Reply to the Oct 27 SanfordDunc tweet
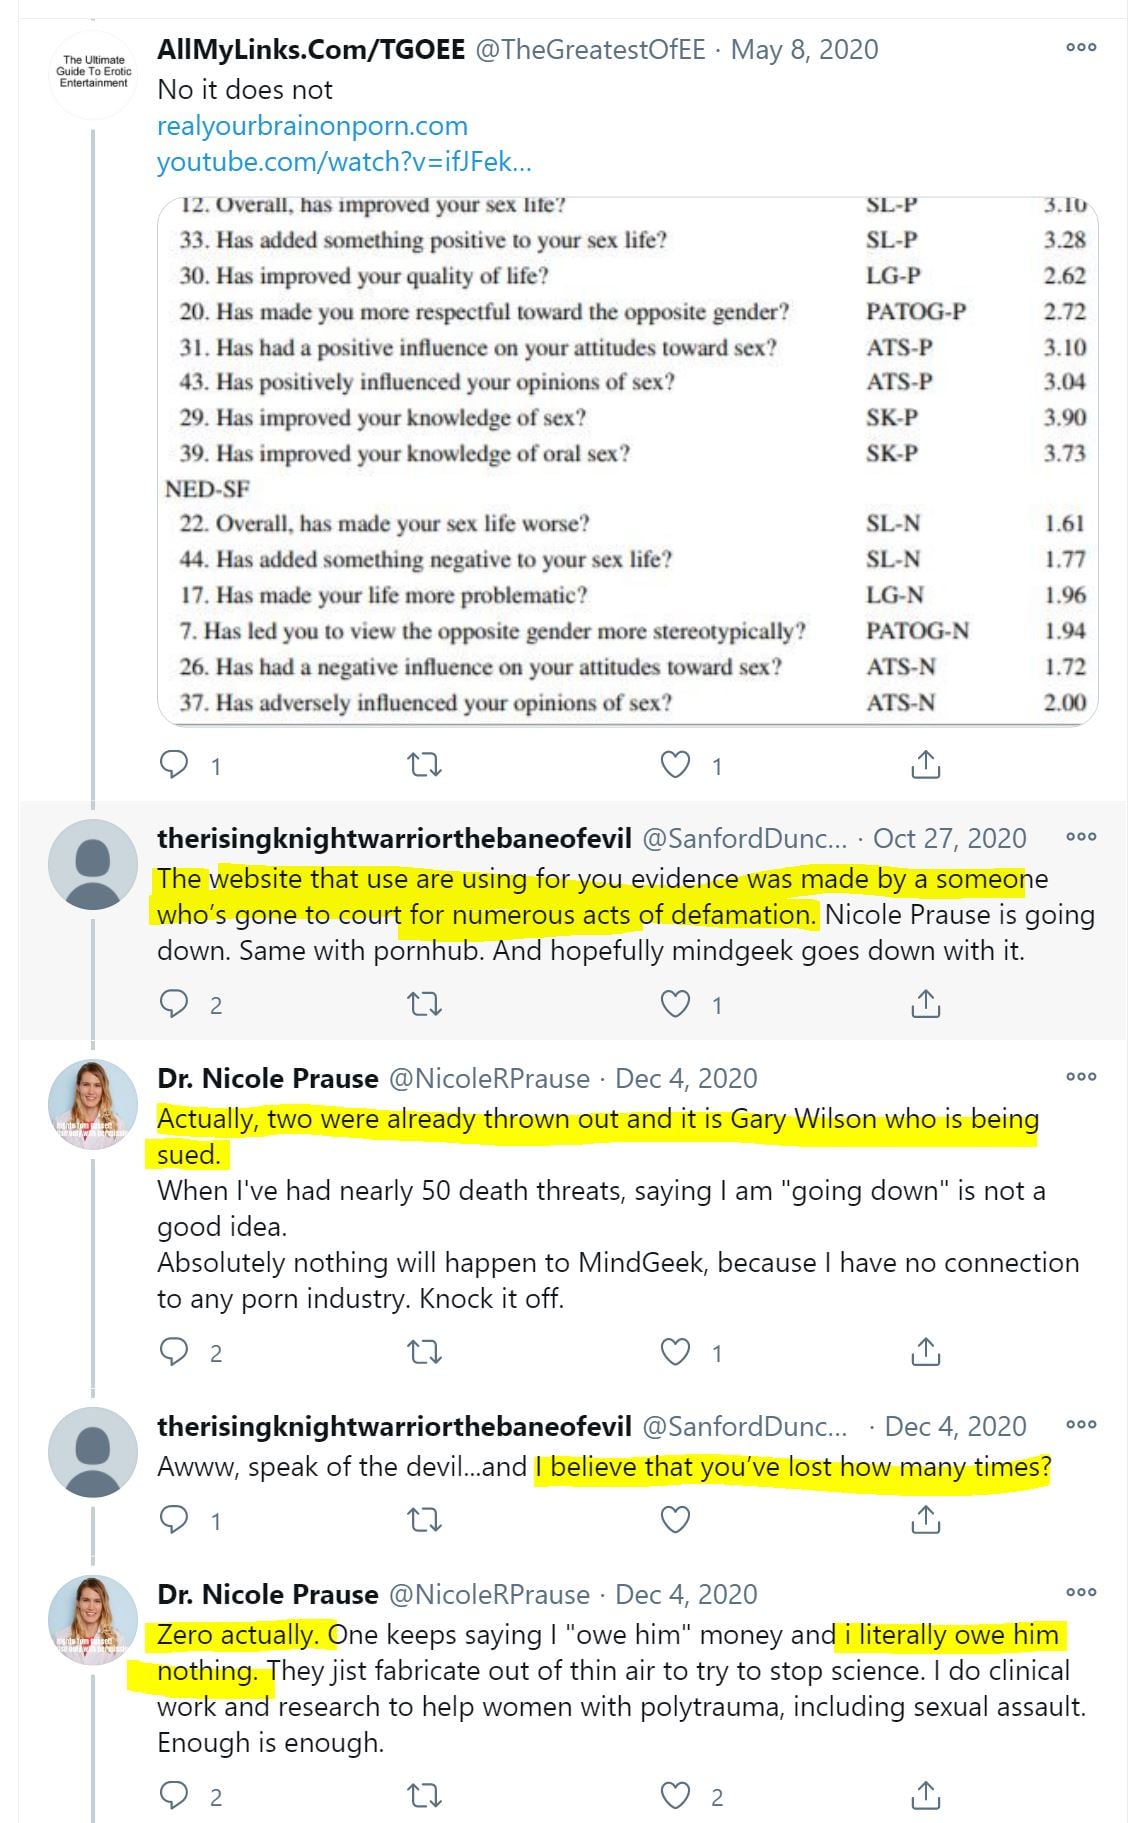 (x=174, y=1003)
